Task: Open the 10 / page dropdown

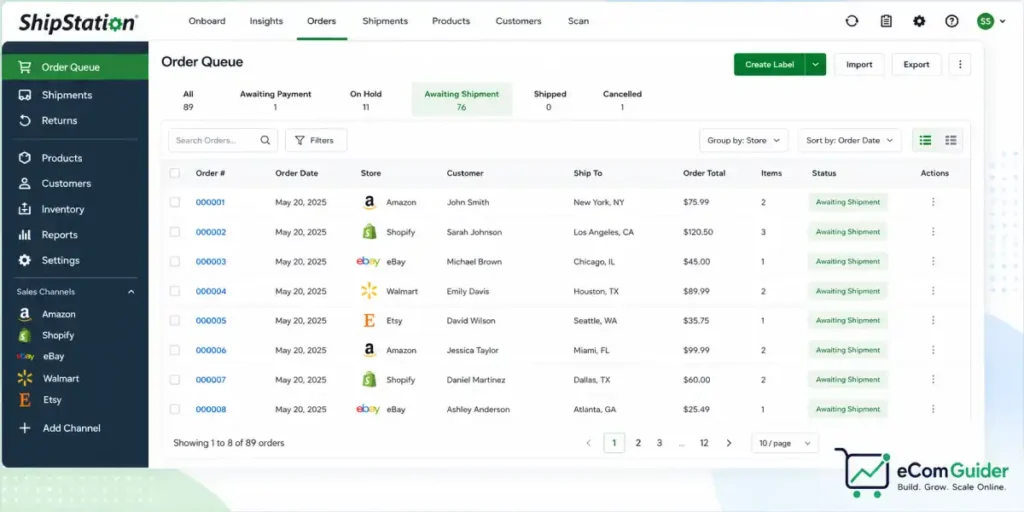Action: [x=784, y=443]
